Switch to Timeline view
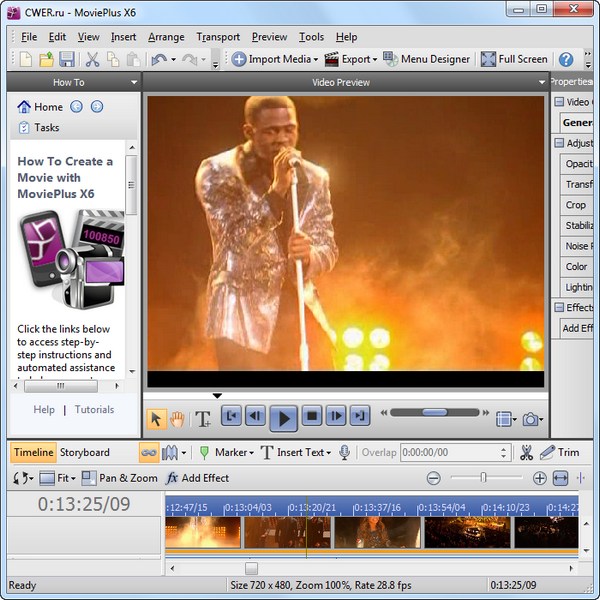The height and width of the screenshot is (600, 600). tap(33, 453)
